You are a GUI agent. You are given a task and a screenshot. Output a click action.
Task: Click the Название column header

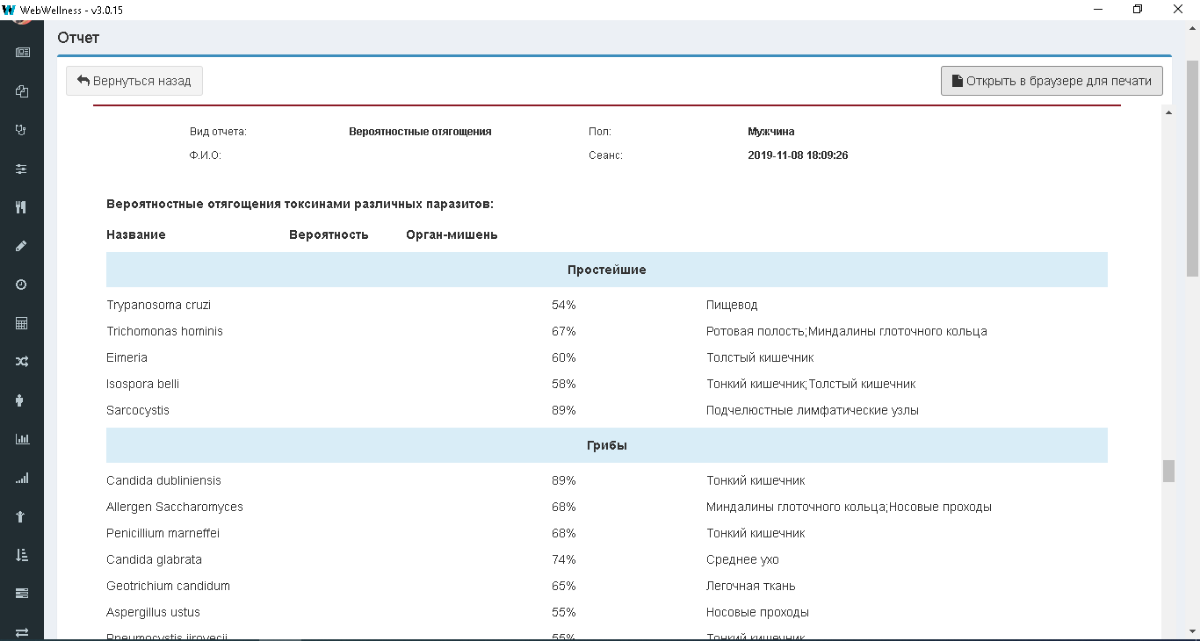pyautogui.click(x=136, y=235)
